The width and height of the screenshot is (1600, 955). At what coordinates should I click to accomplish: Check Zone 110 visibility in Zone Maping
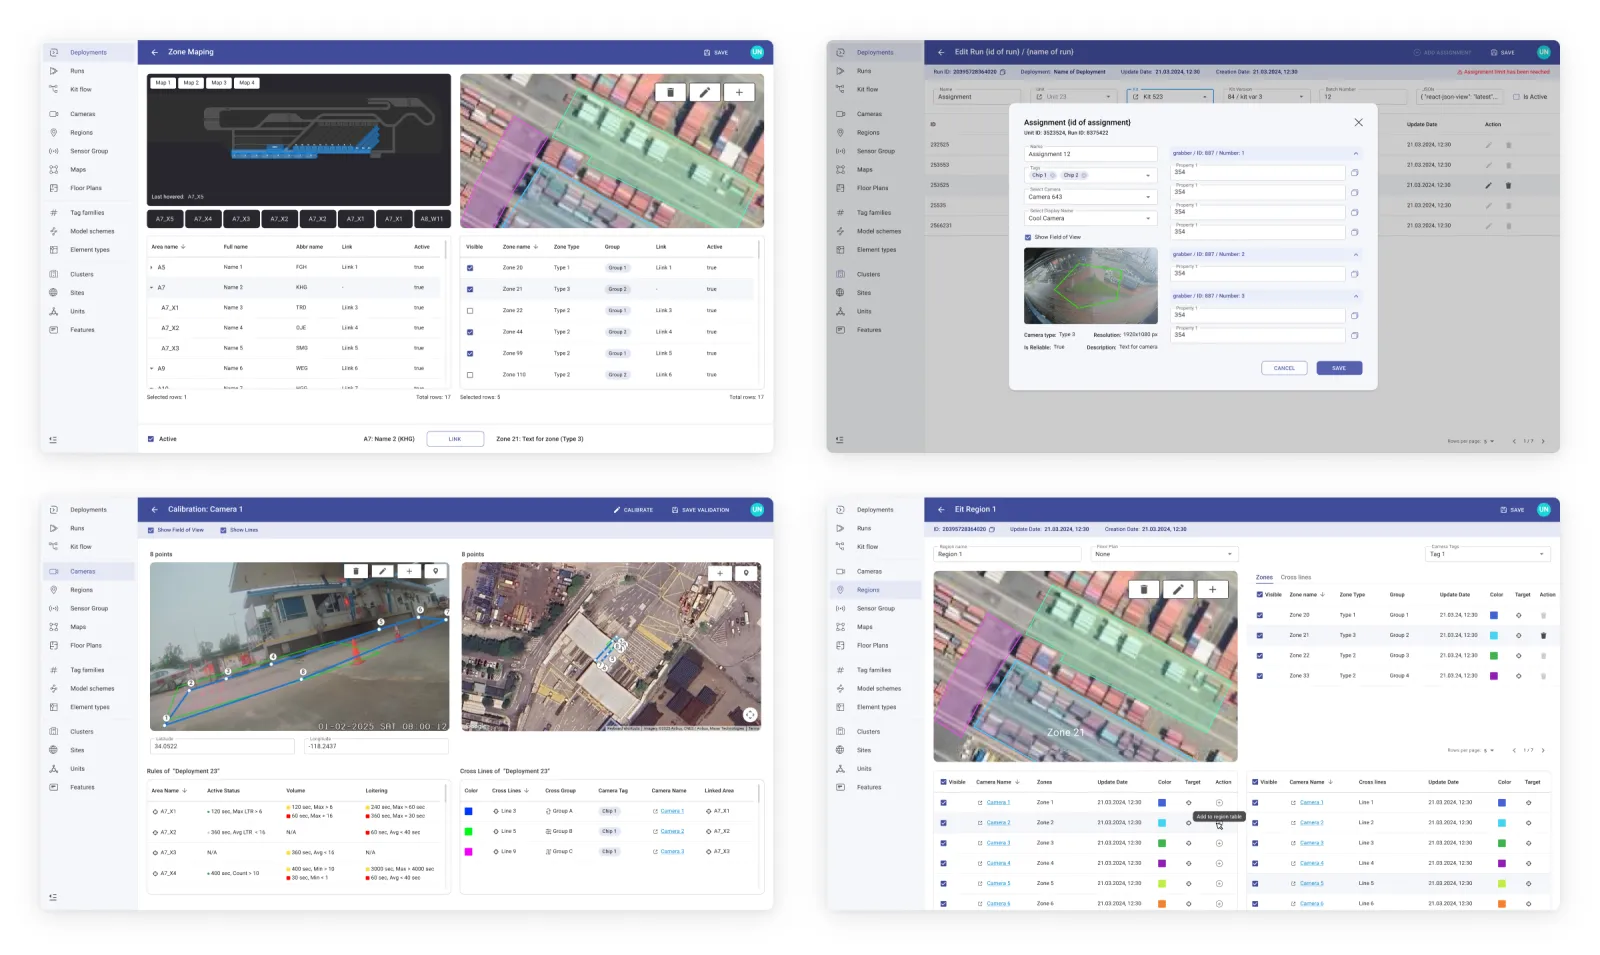pos(470,375)
